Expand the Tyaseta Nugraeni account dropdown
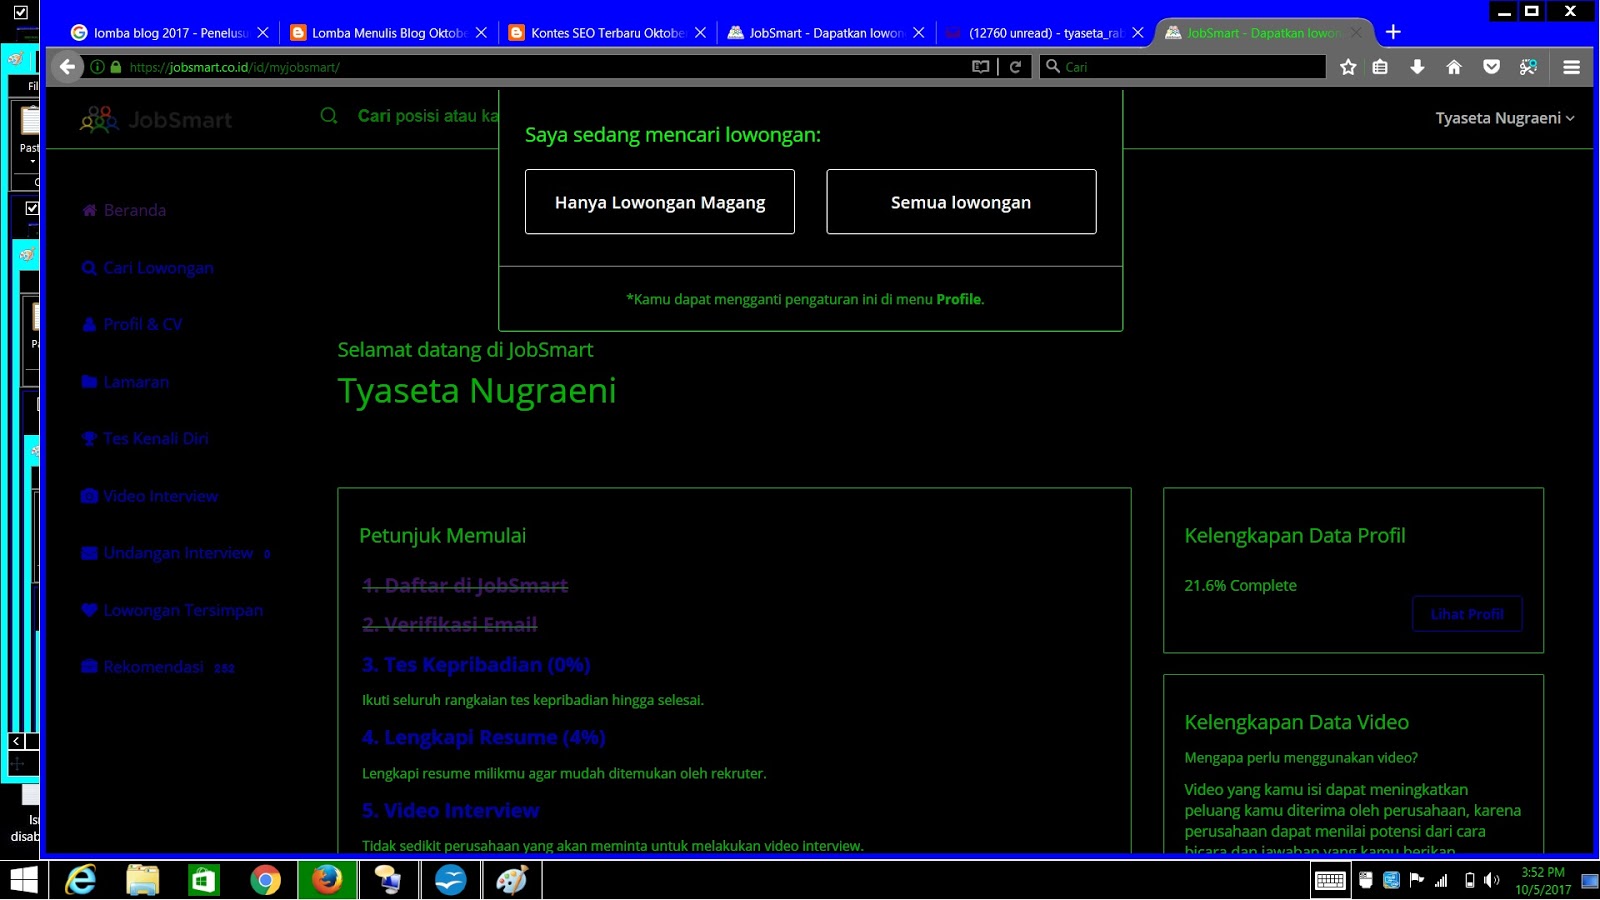 1505,118
